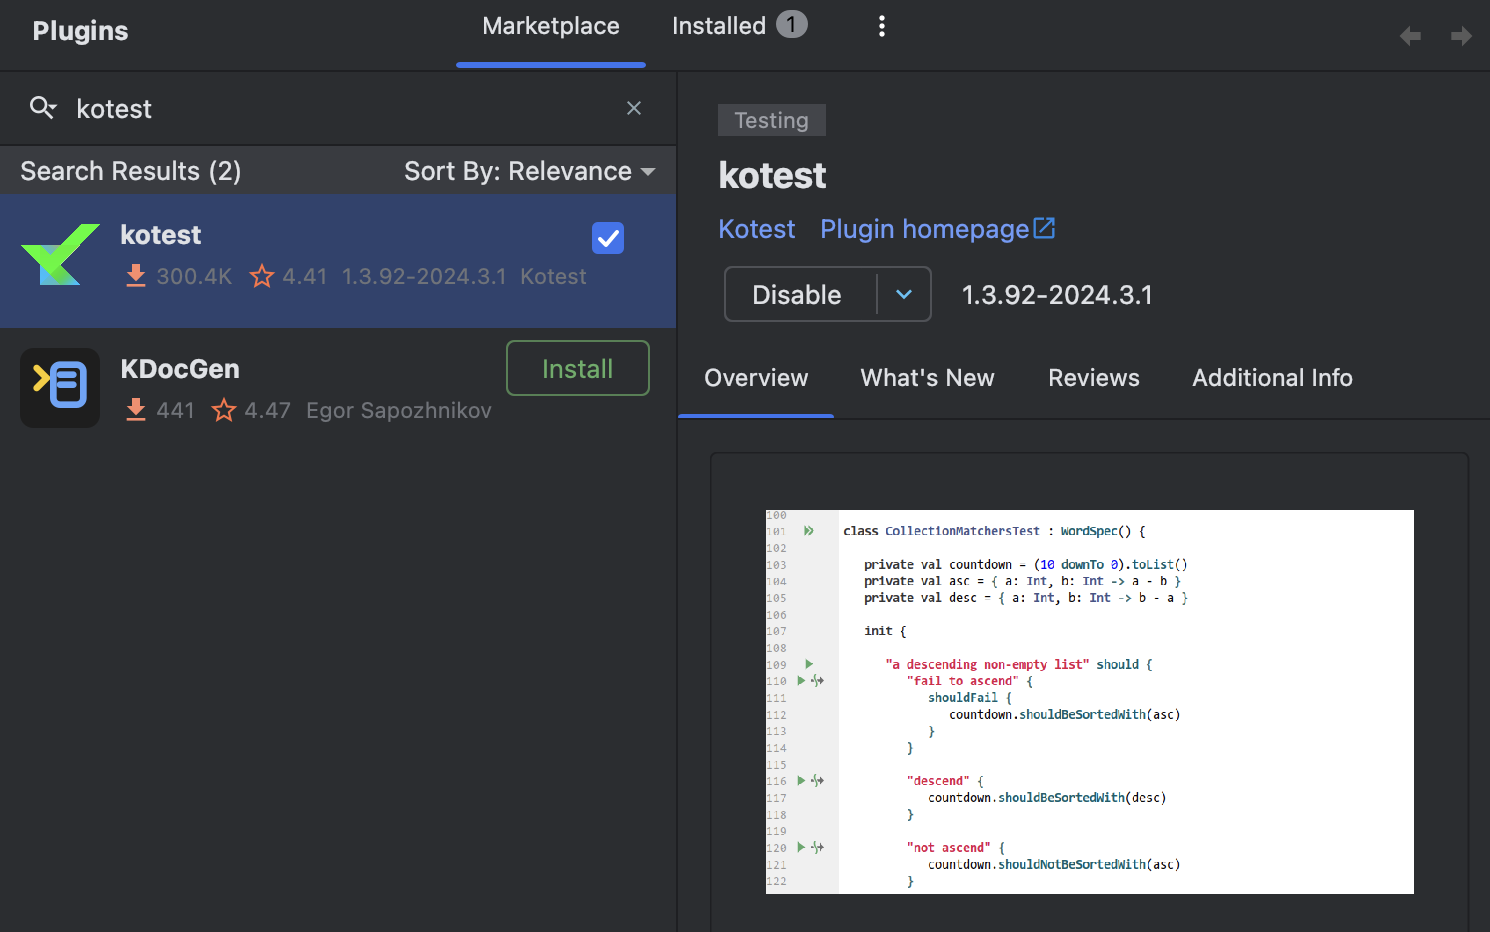Click the Testing category tag

(772, 120)
